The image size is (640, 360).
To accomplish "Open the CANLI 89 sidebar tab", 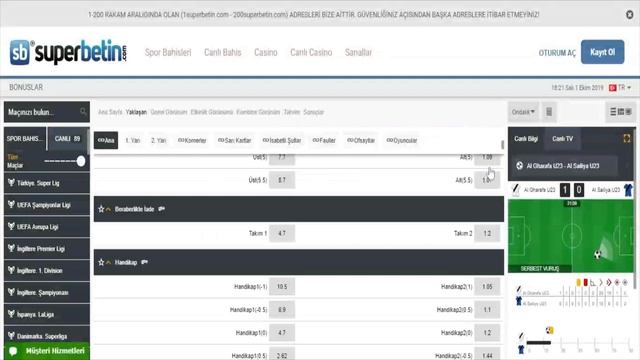I will point(68,139).
